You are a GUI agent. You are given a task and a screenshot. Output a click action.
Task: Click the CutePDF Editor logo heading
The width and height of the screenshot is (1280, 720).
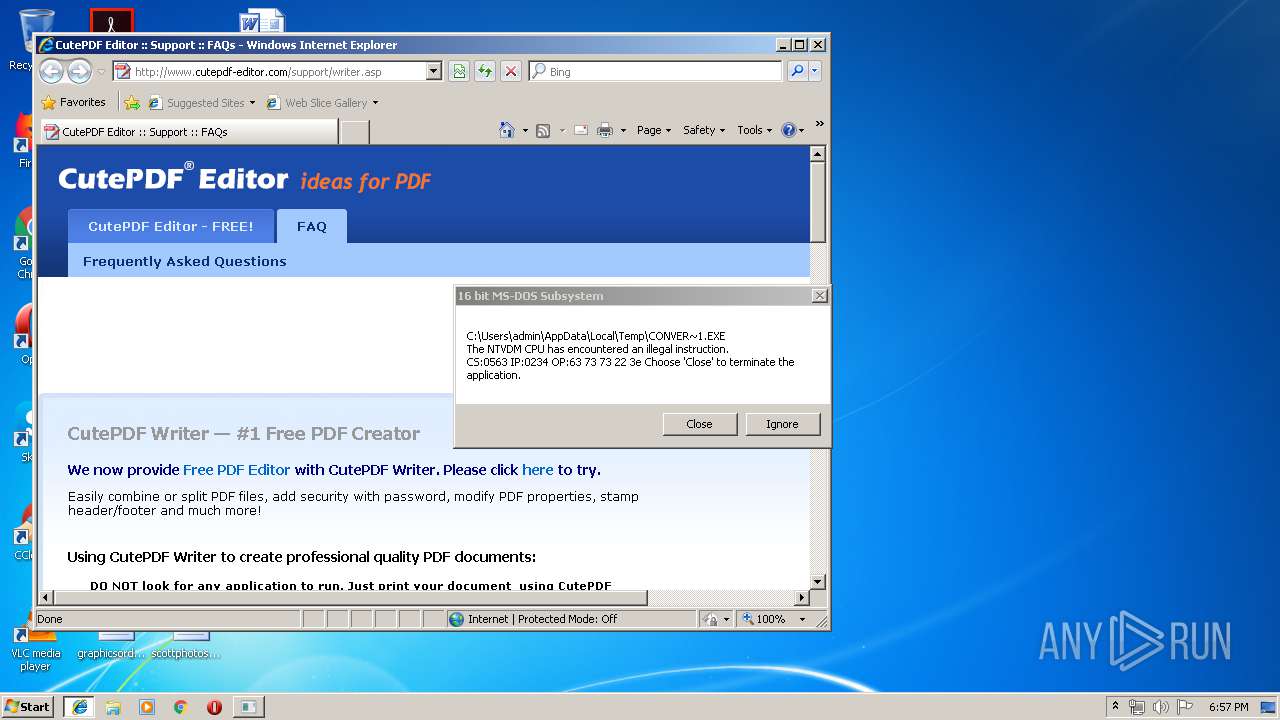[x=173, y=179]
